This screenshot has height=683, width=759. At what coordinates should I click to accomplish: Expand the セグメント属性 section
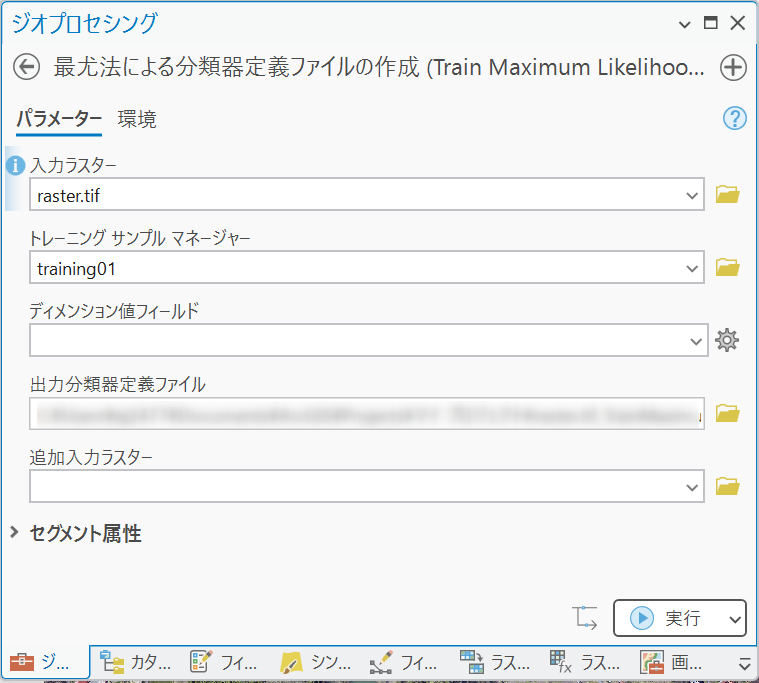pos(14,533)
